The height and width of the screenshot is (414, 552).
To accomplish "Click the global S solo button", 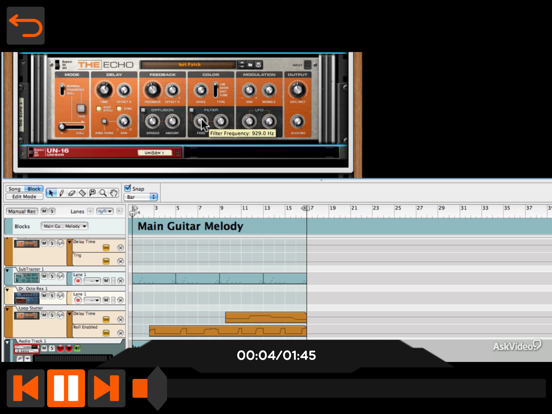I will click(52, 211).
